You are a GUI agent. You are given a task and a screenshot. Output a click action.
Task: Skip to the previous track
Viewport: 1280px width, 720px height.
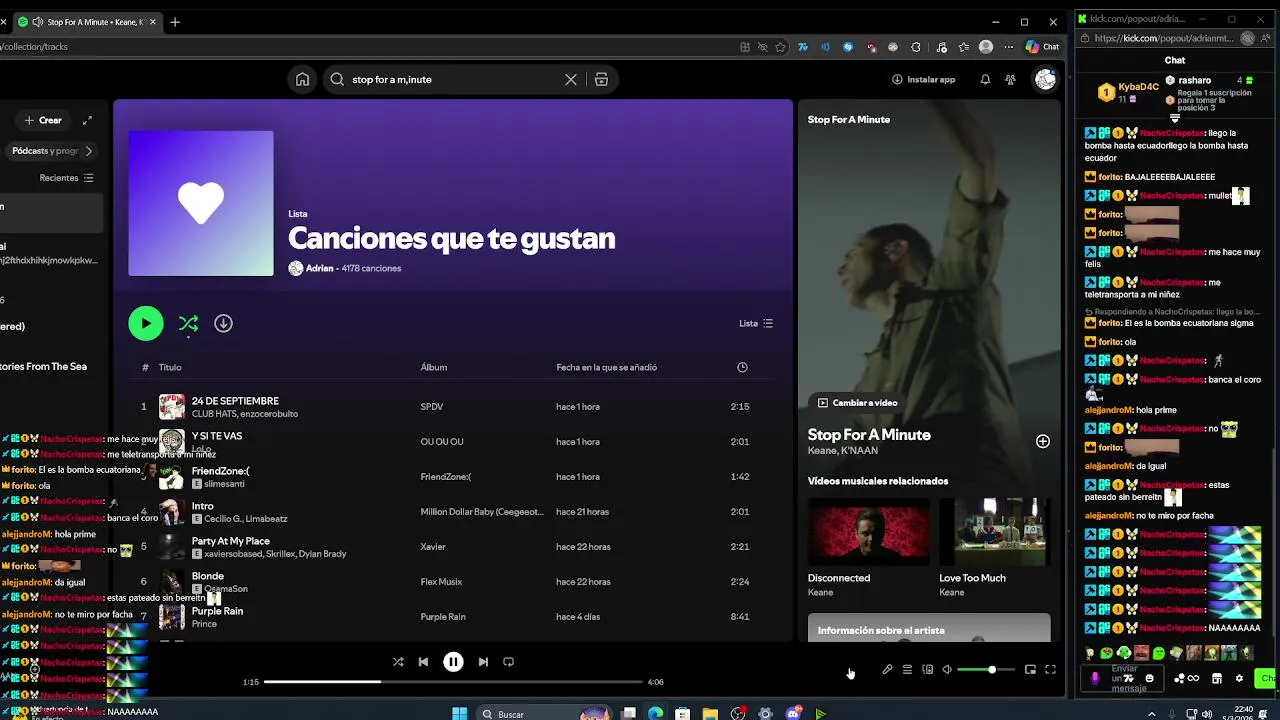(x=423, y=661)
